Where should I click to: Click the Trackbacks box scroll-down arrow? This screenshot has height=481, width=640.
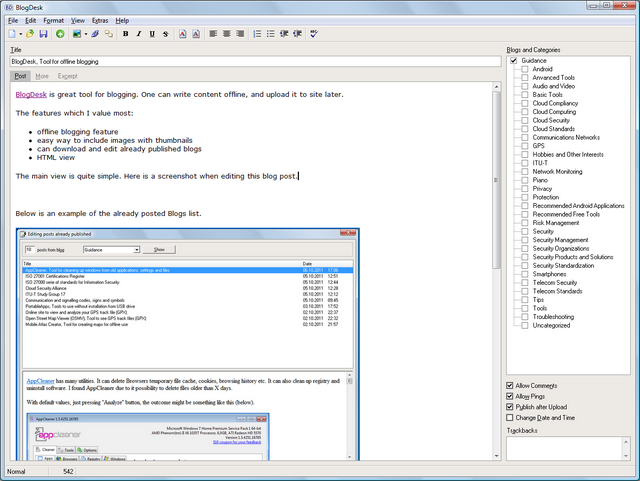pos(626,456)
